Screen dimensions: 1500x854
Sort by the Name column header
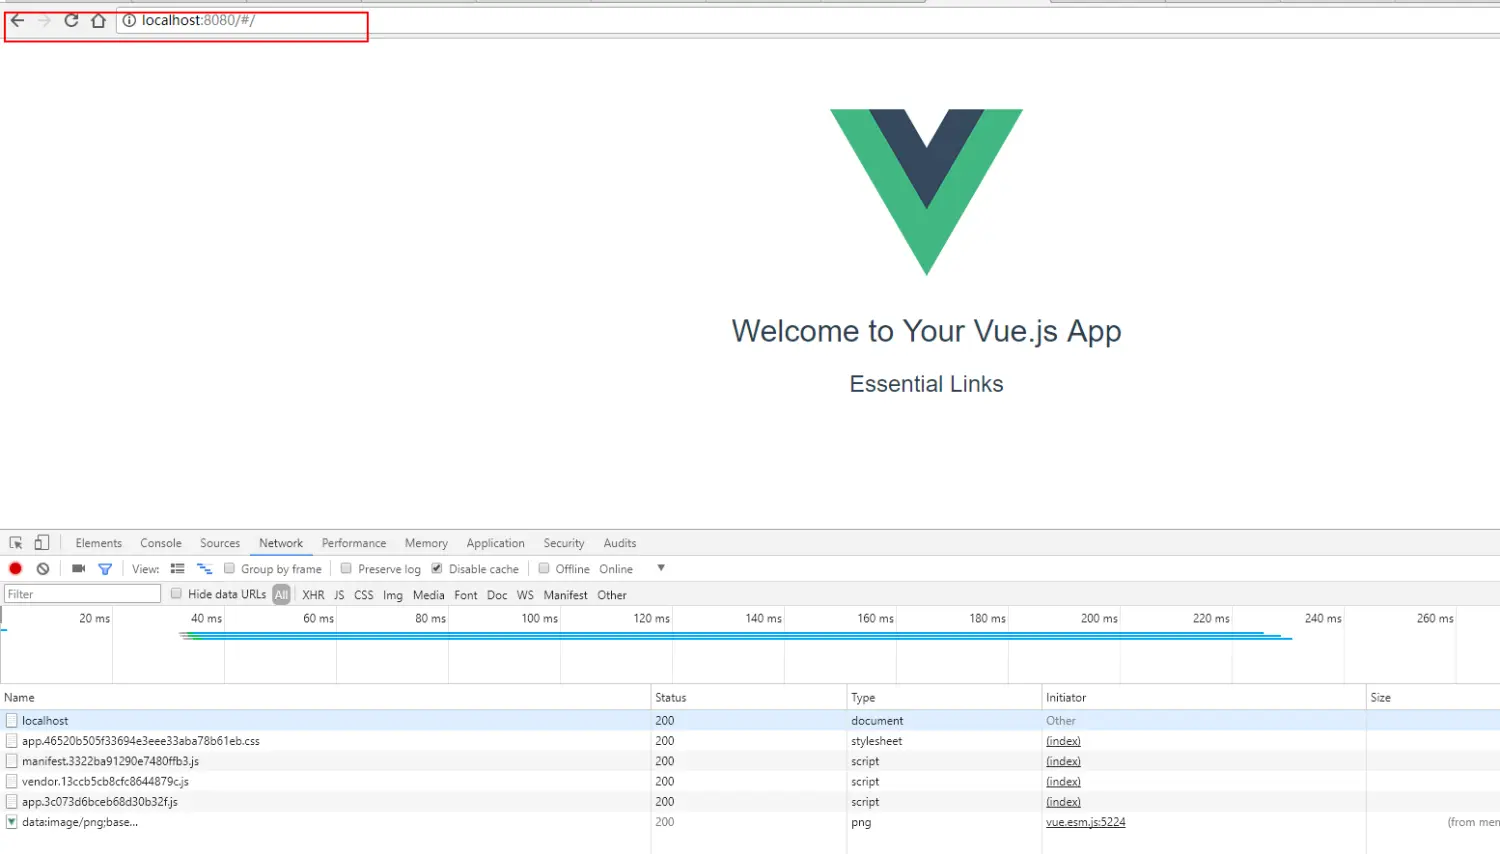click(x=325, y=697)
